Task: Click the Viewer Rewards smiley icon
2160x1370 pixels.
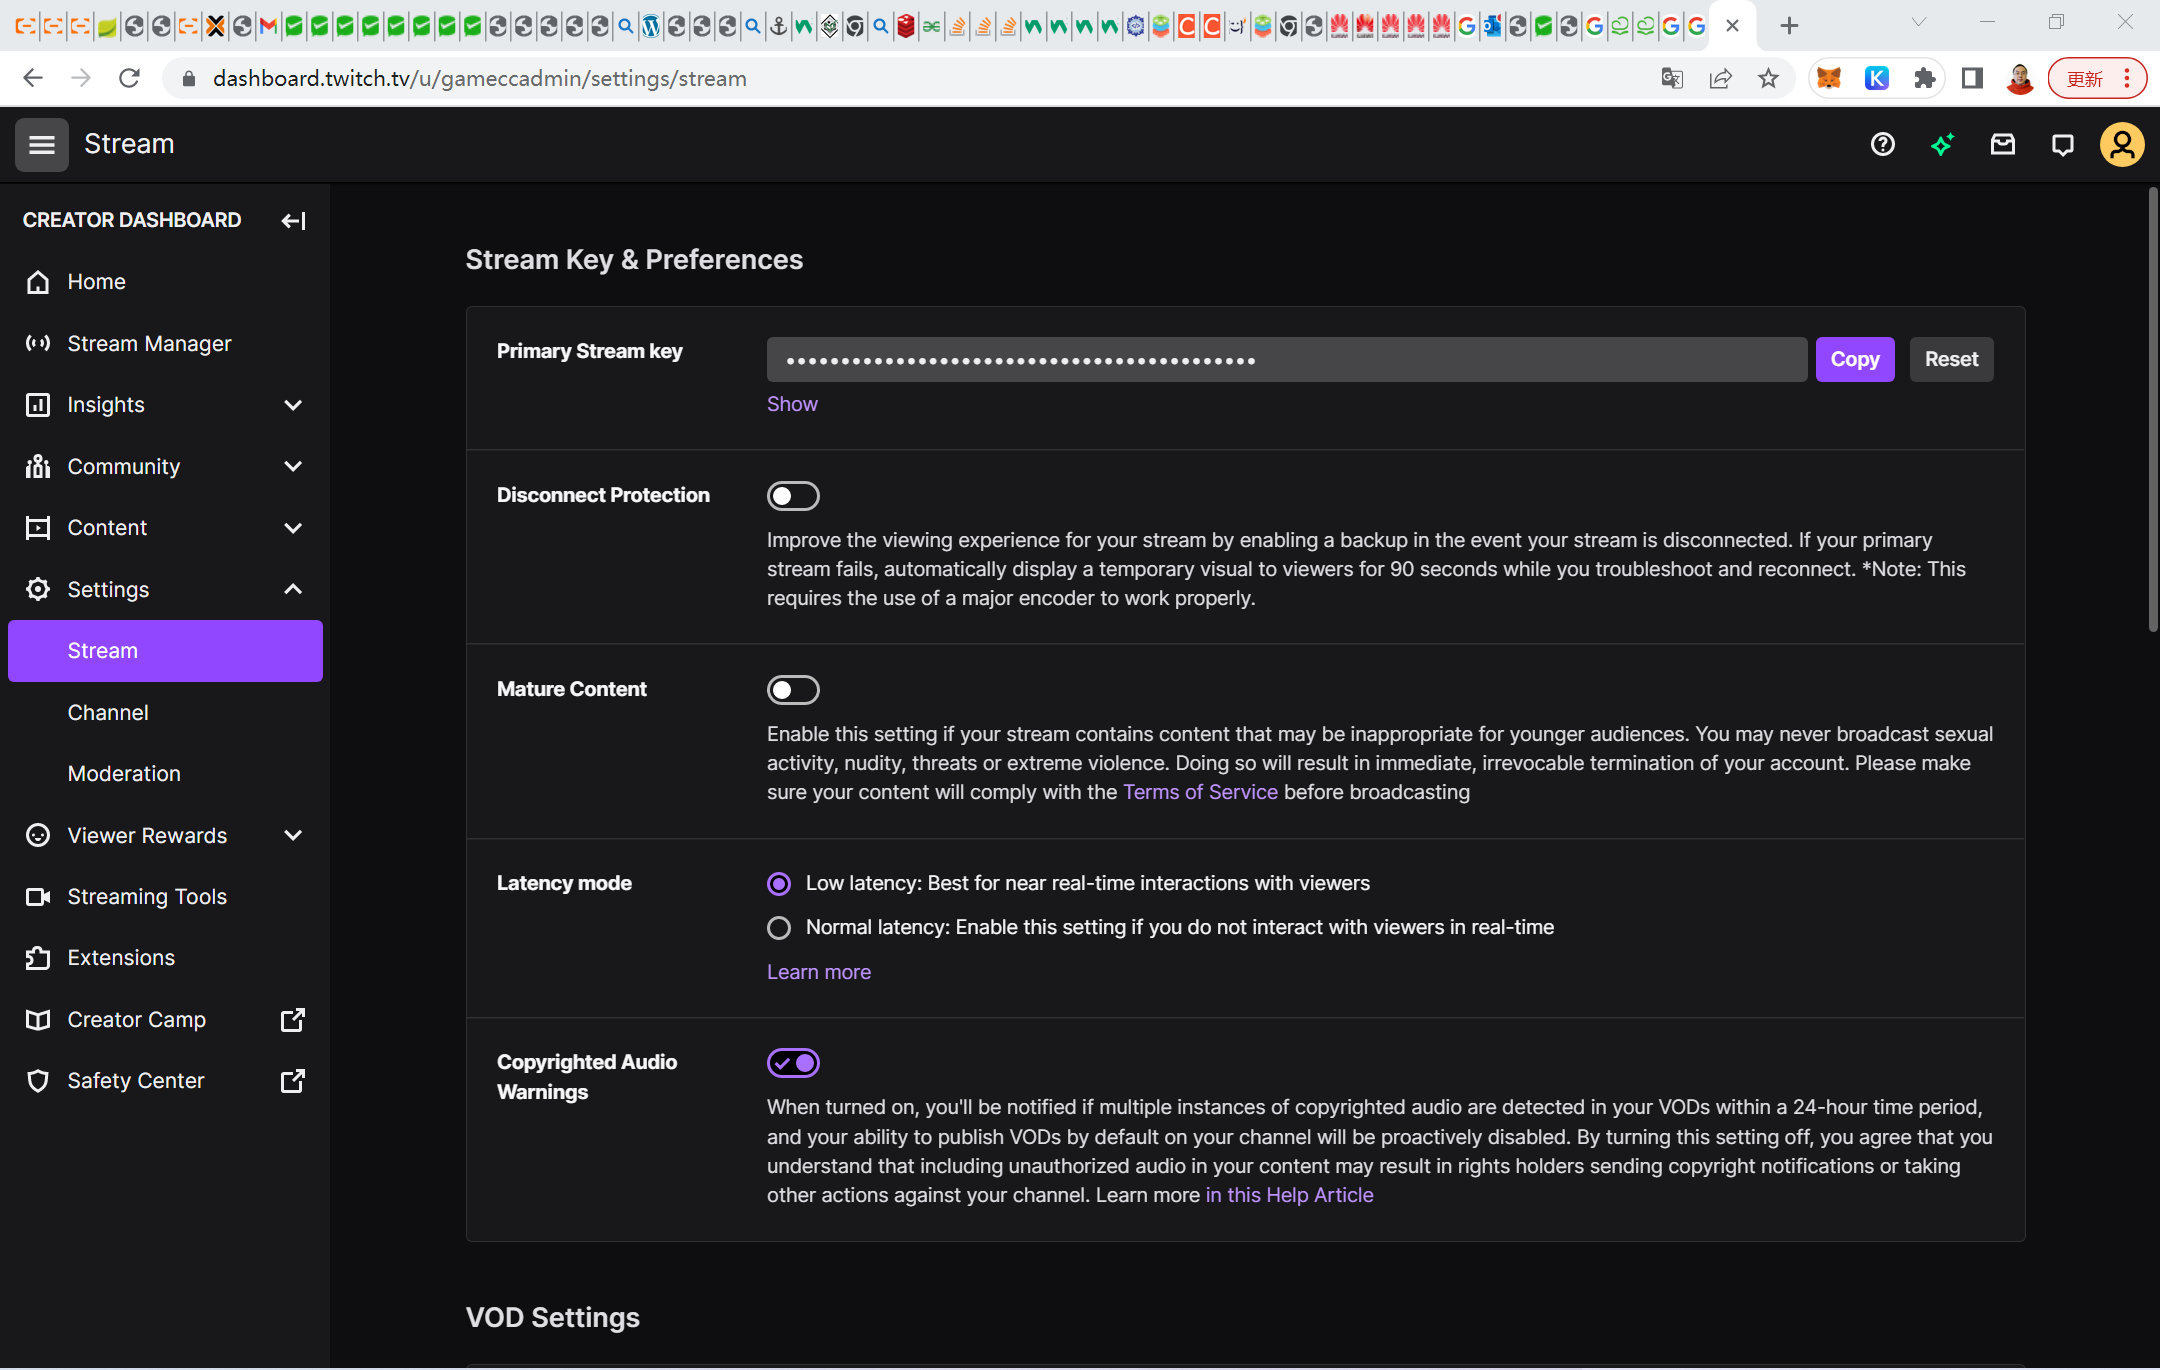Action: (x=38, y=835)
